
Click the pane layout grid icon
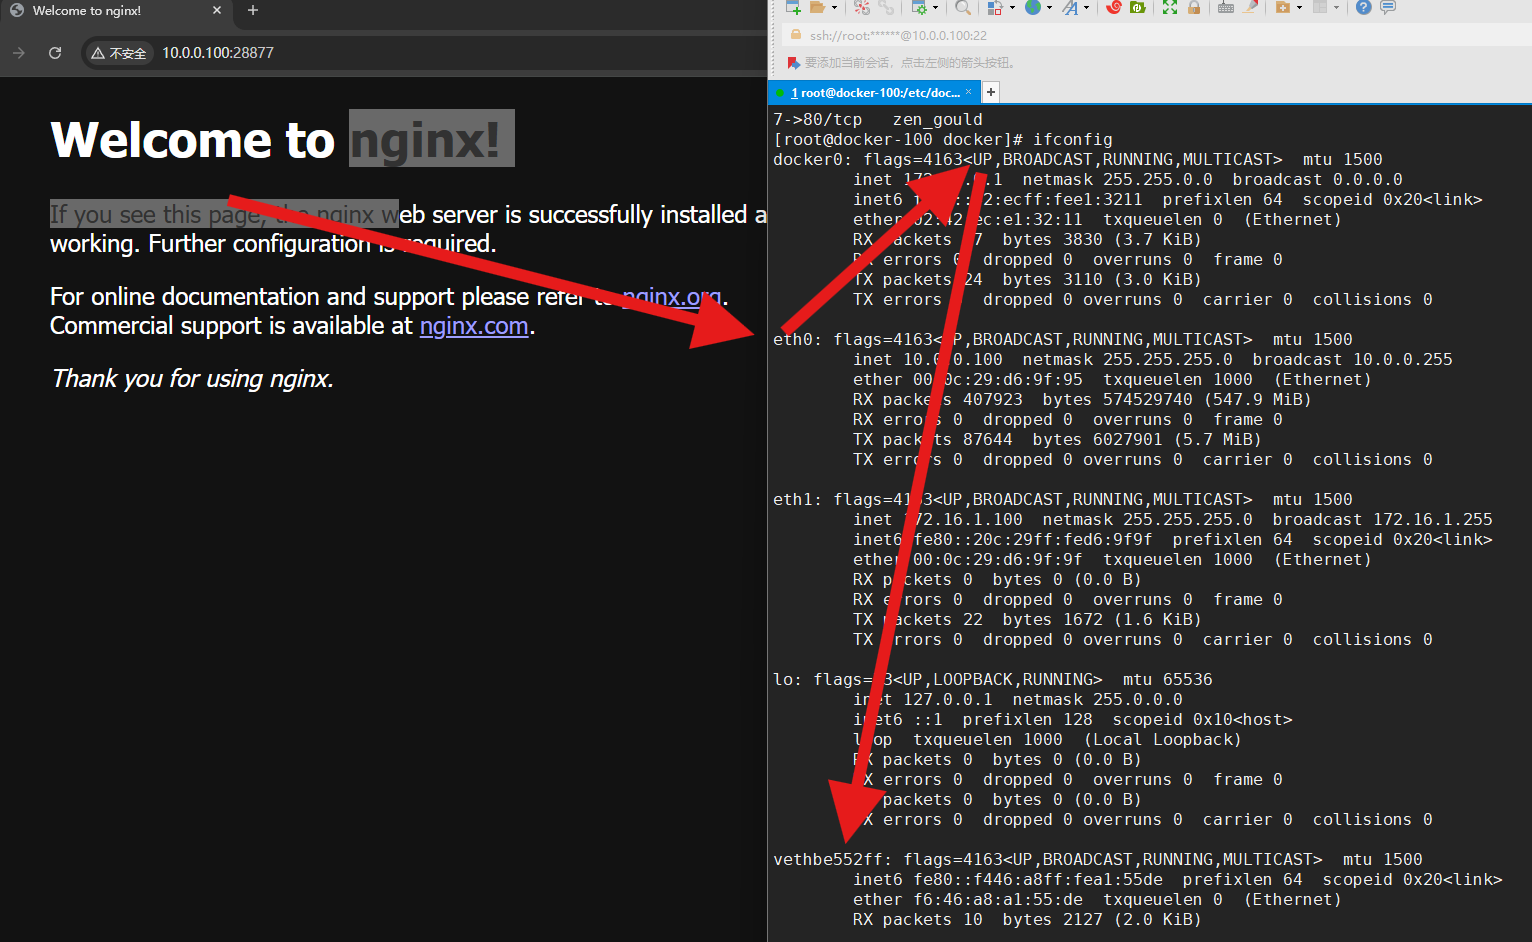(1320, 7)
